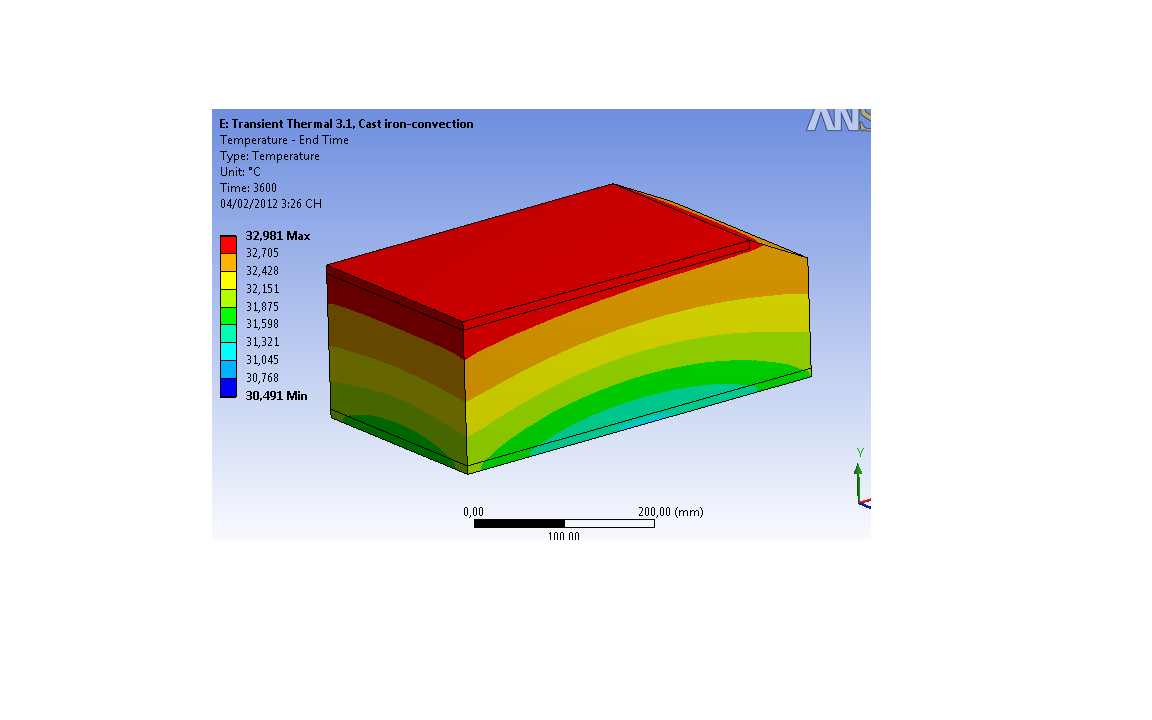Click the 30,491 Min legend value
This screenshot has width=1152, height=720.
[x=277, y=396]
